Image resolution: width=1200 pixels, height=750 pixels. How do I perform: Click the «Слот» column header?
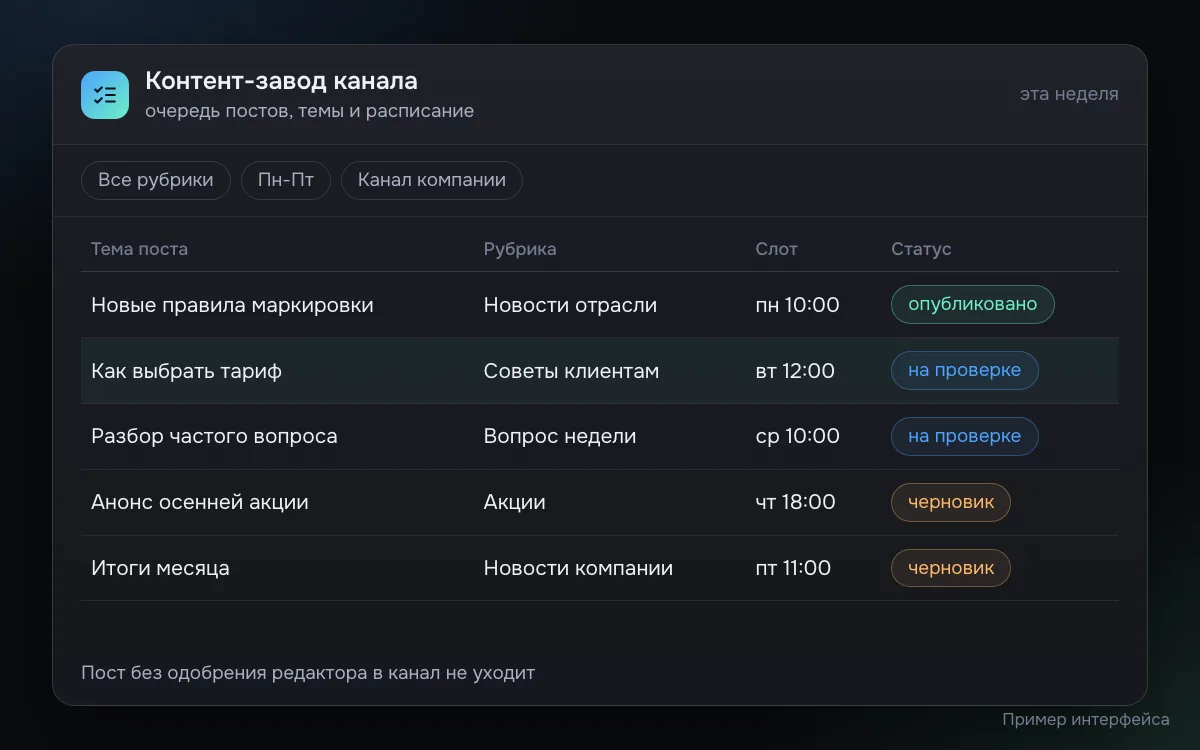[777, 249]
